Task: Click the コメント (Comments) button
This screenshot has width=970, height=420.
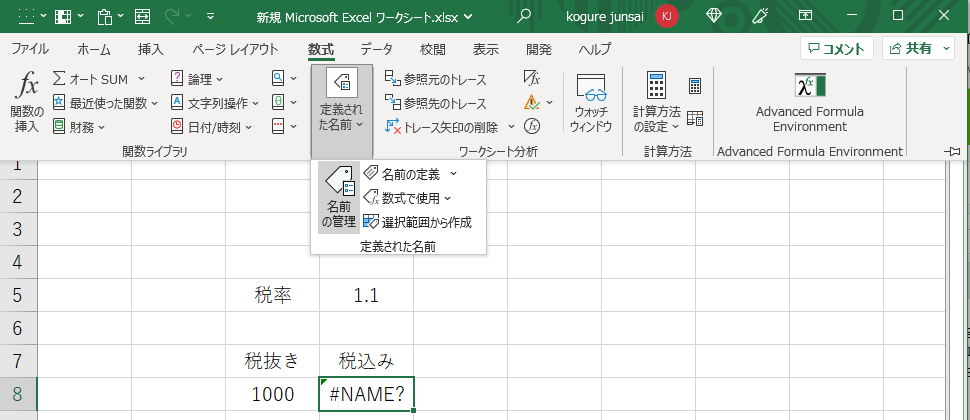Action: tap(836, 48)
